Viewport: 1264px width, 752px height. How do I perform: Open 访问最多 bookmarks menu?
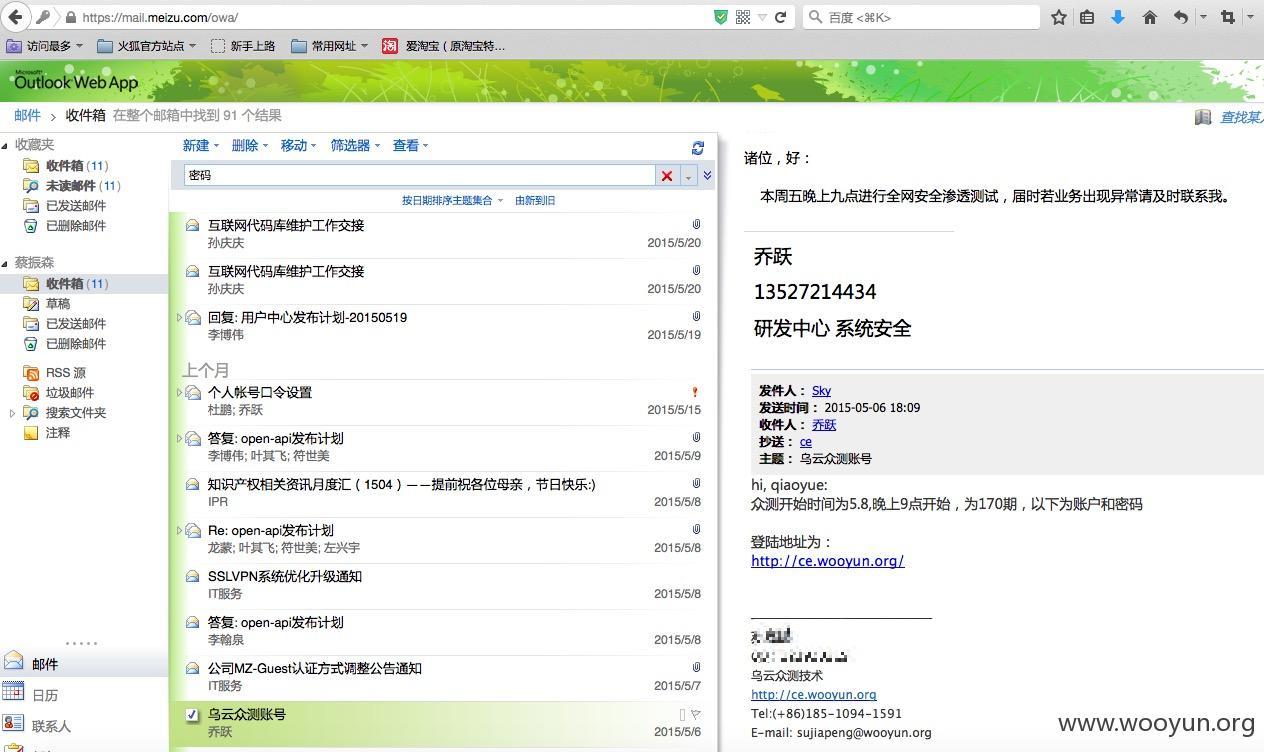pyautogui.click(x=45, y=46)
